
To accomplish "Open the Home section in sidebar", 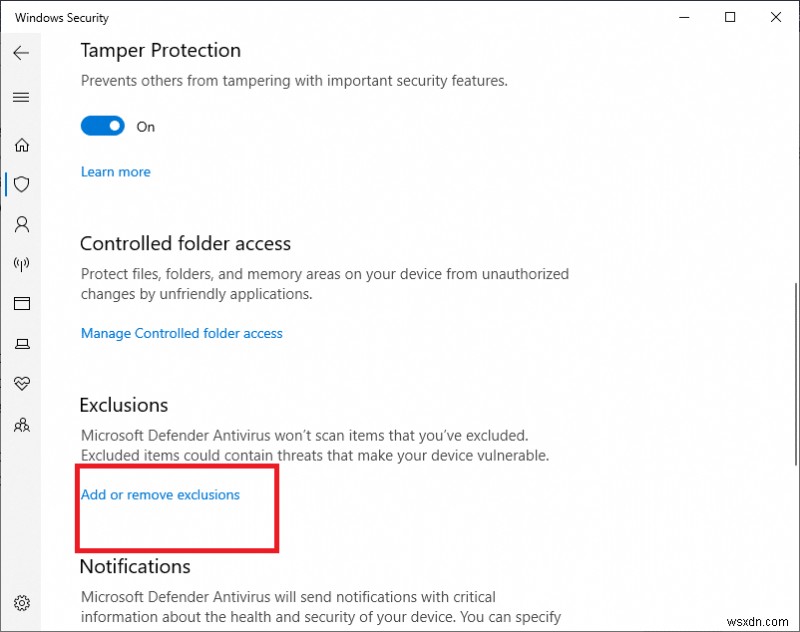I will 22,145.
